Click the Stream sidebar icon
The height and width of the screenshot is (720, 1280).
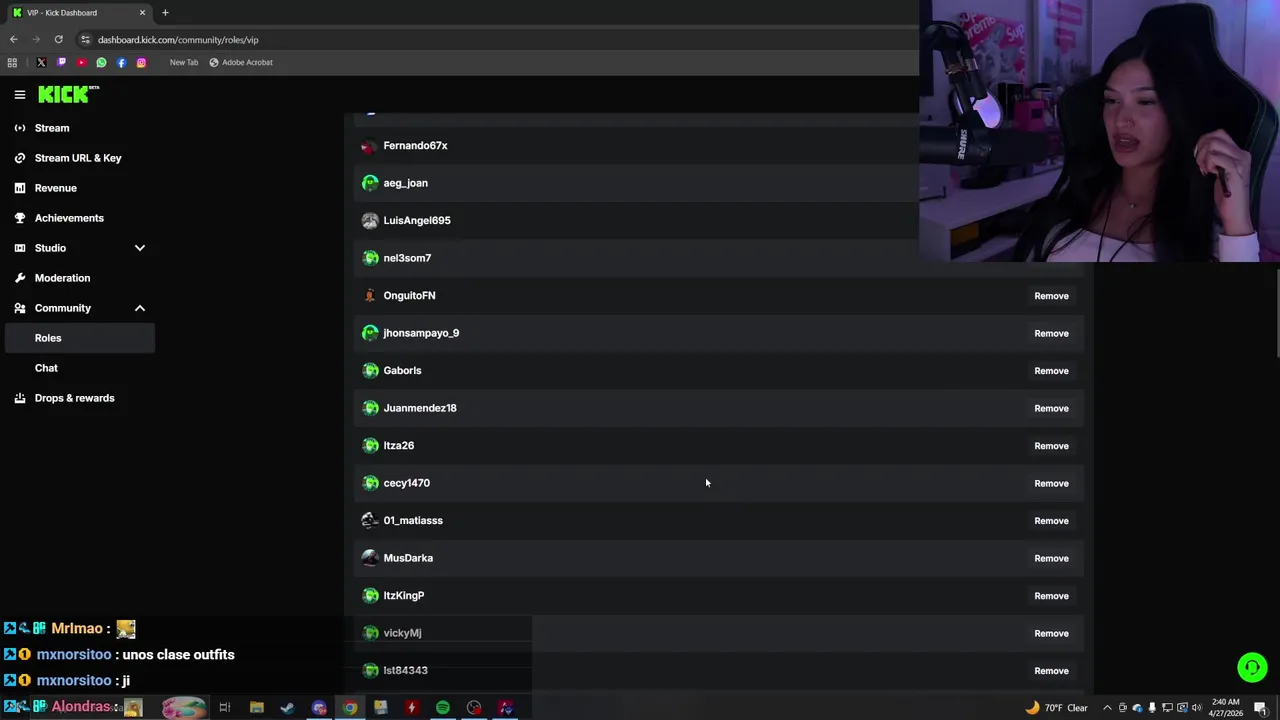(19, 128)
